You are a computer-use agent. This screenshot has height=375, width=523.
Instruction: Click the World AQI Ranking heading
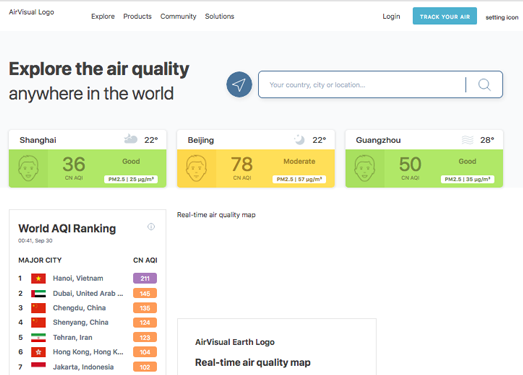(67, 229)
